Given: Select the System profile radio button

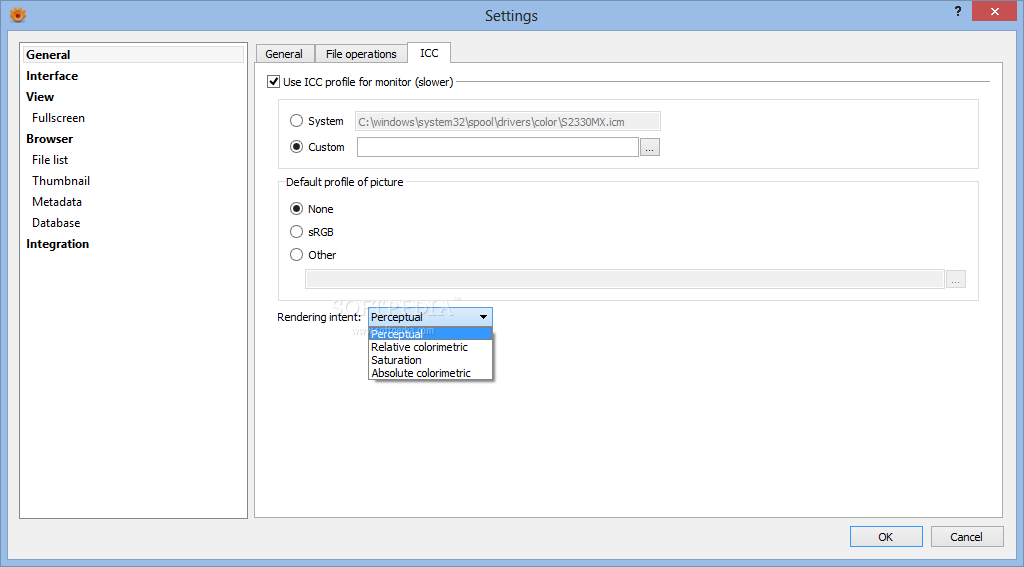Looking at the screenshot, I should [296, 121].
